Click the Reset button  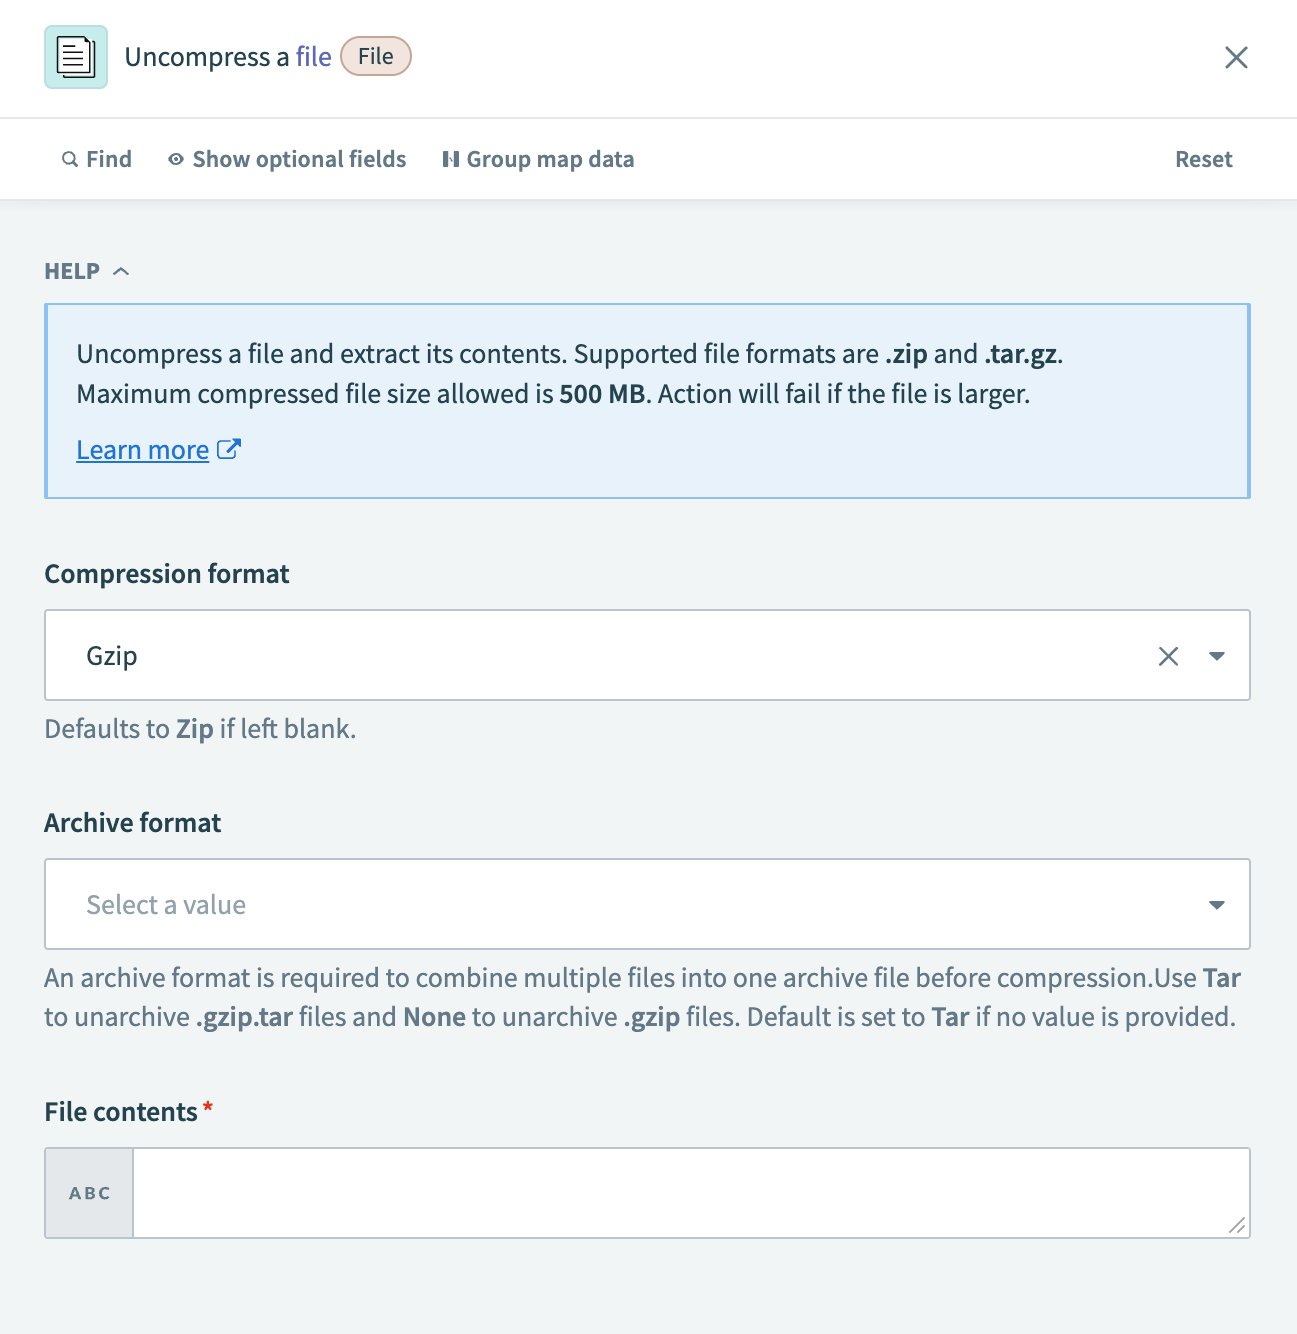tap(1203, 160)
